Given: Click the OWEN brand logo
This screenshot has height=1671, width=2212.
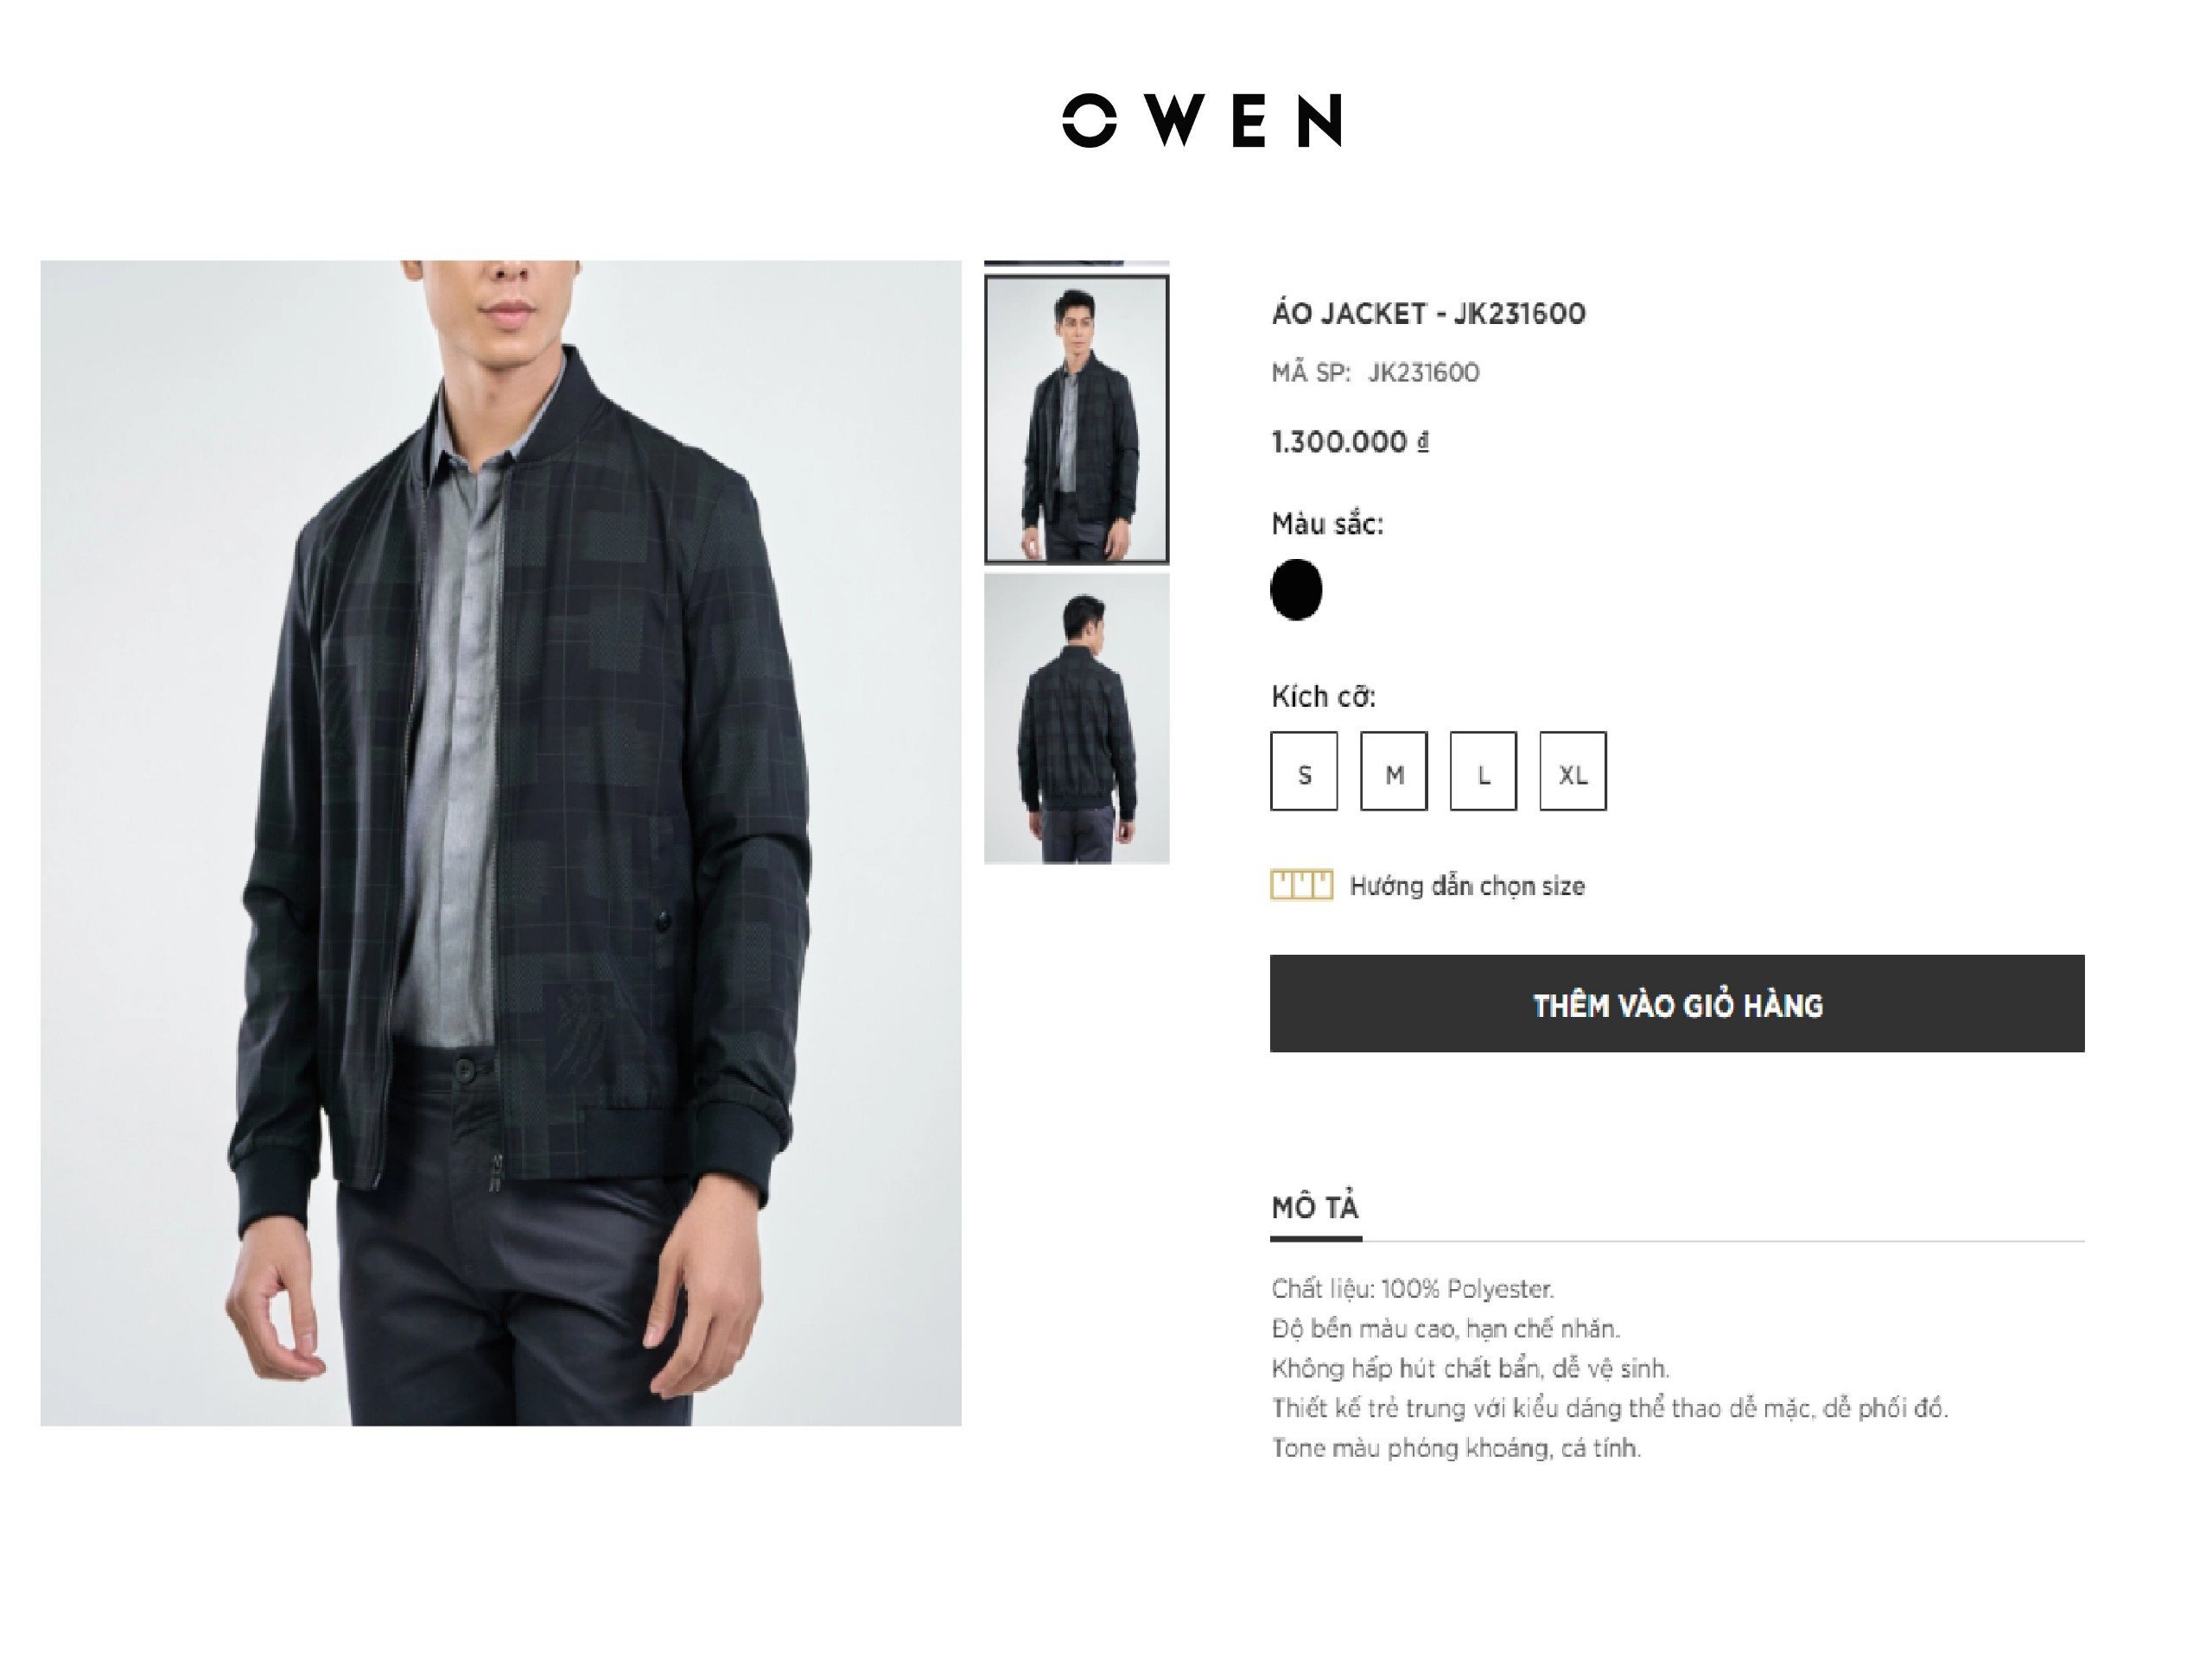Looking at the screenshot, I should (x=1202, y=121).
